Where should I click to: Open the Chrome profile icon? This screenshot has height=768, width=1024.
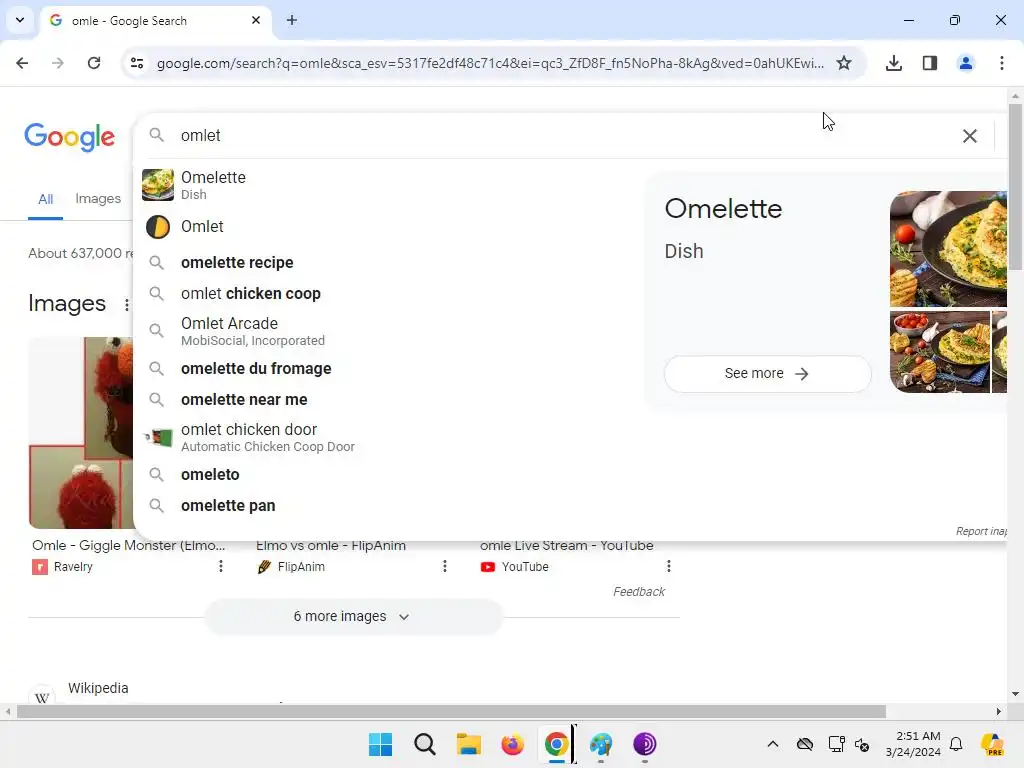[966, 63]
